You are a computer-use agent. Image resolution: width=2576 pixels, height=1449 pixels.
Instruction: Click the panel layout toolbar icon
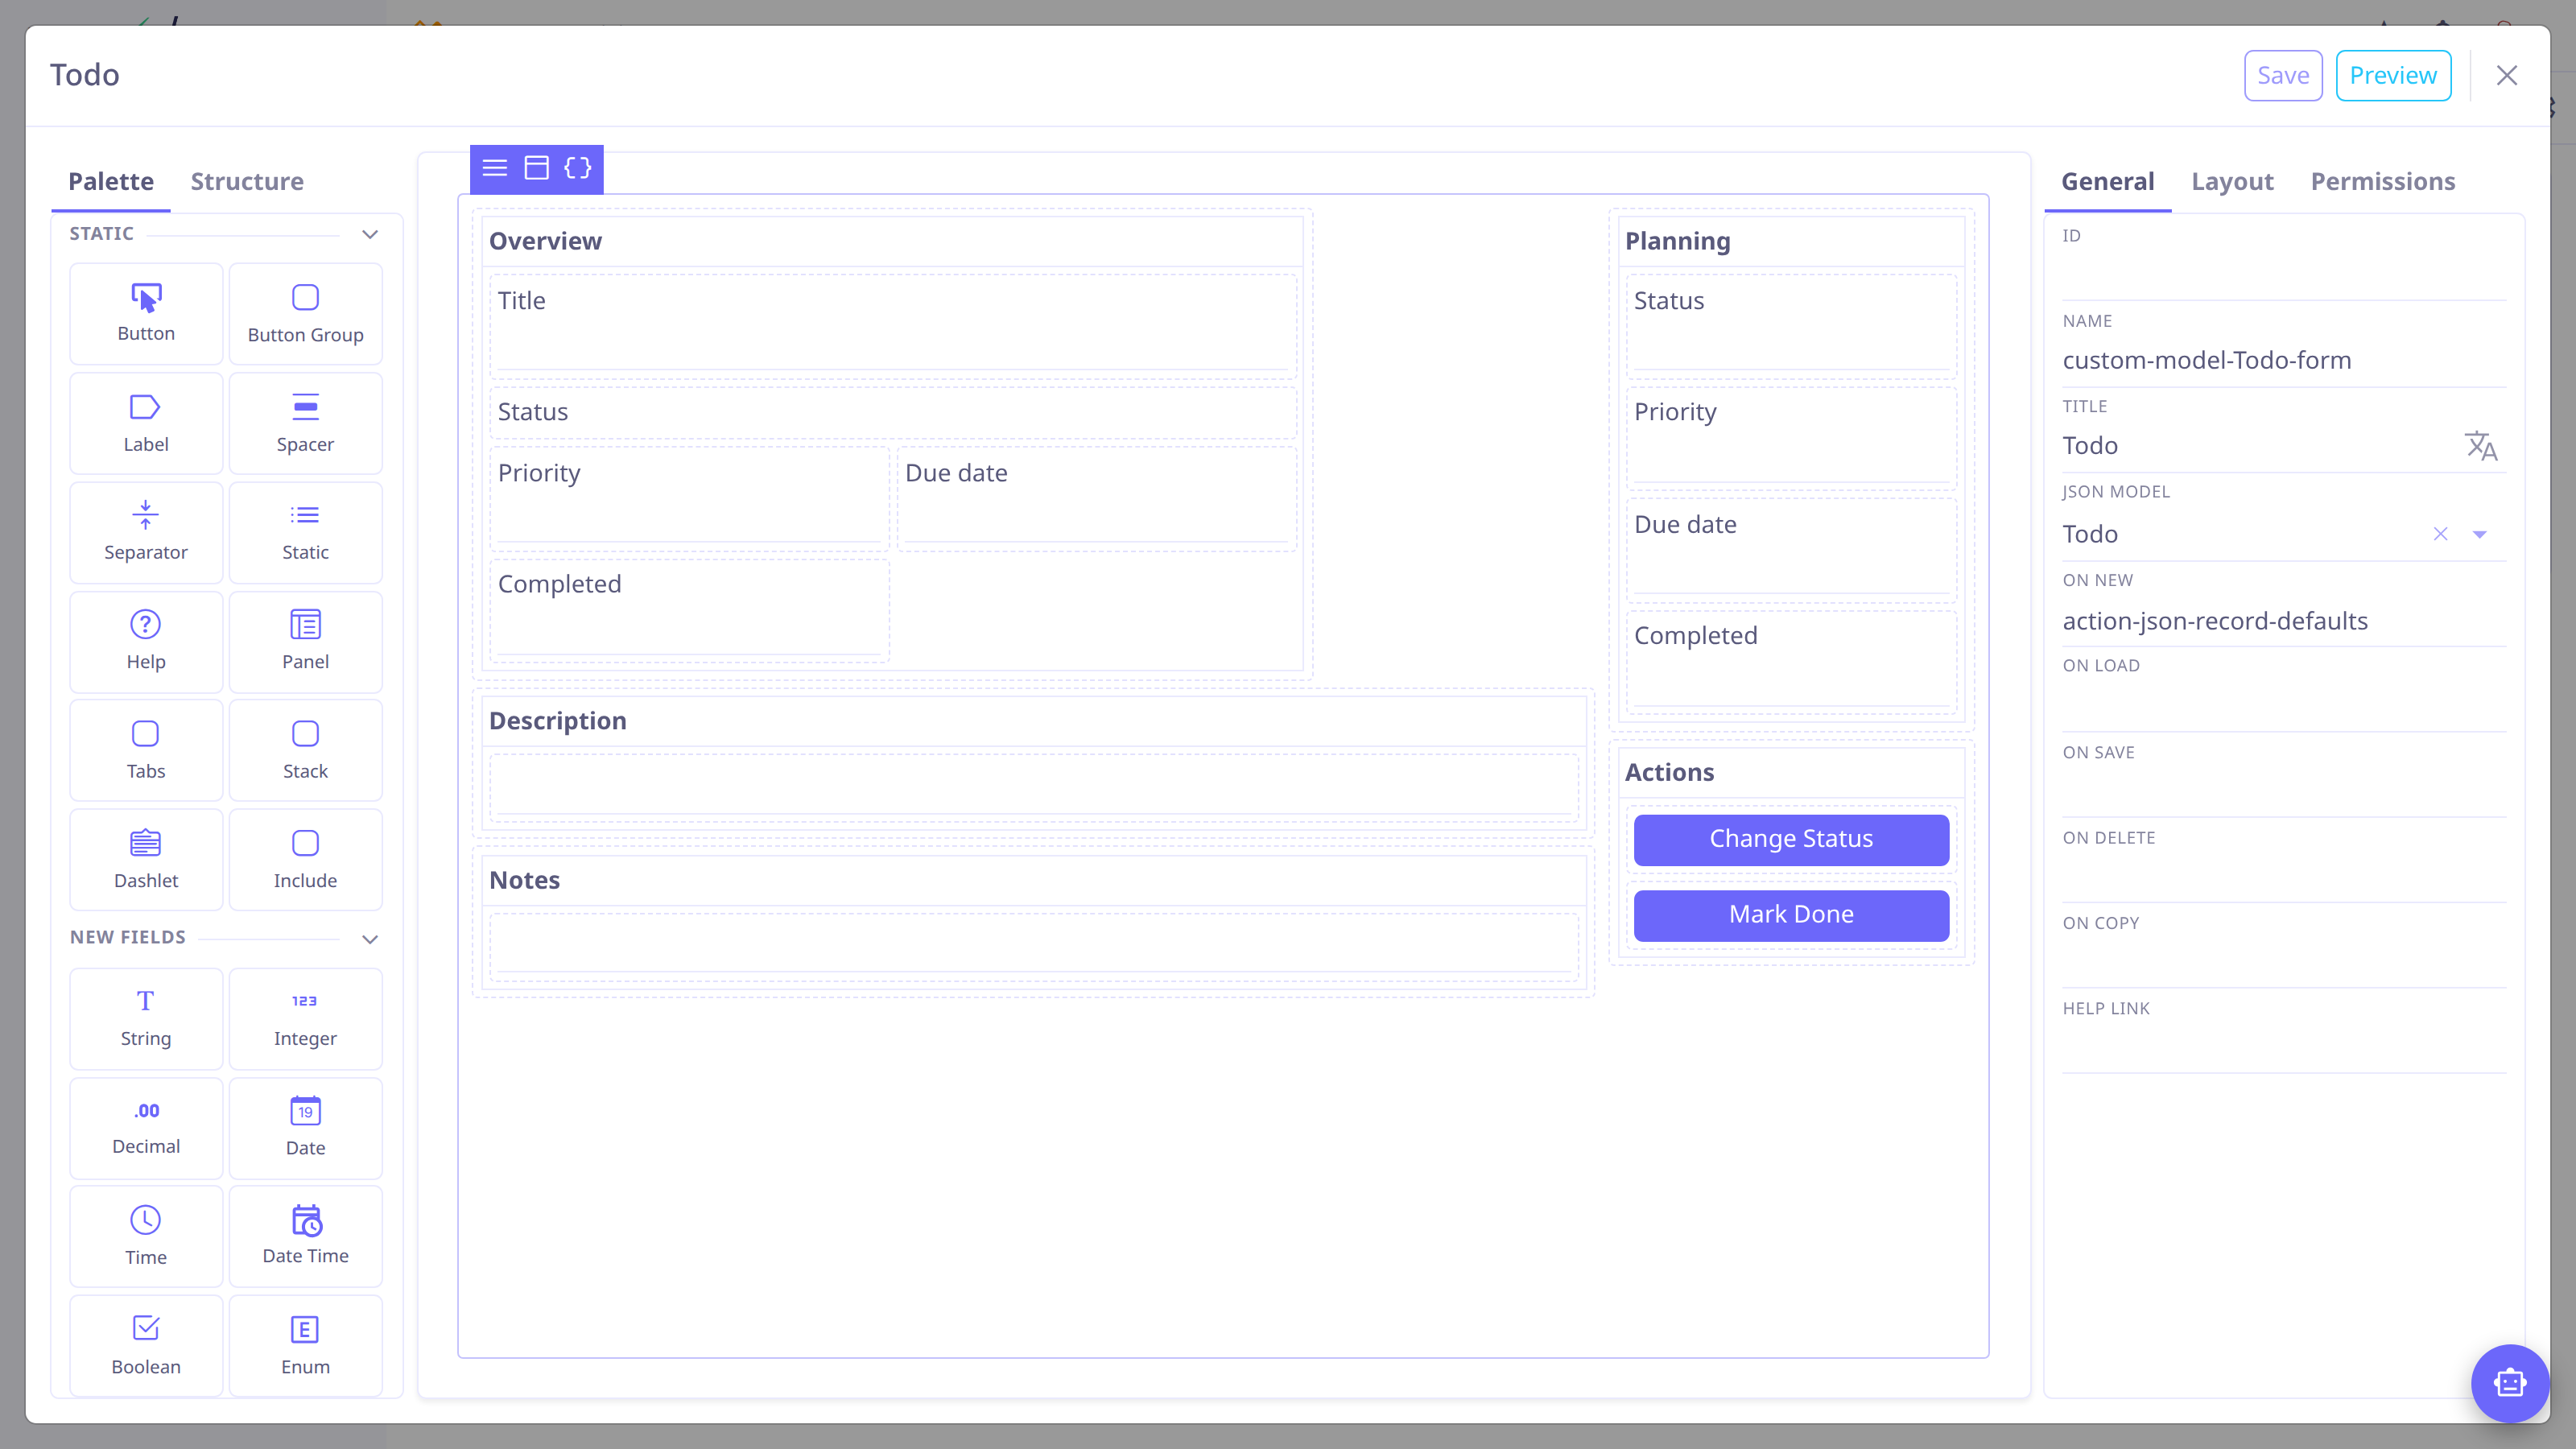(x=537, y=168)
